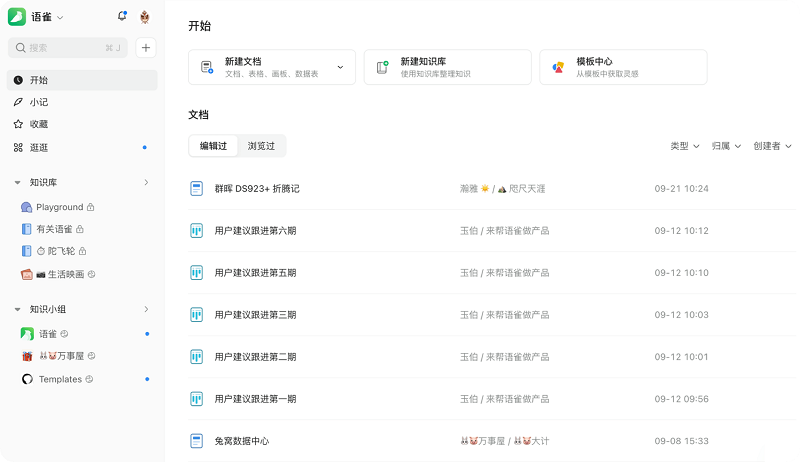
Task: Click the 语雀 green logo icon
Action: pos(17,17)
